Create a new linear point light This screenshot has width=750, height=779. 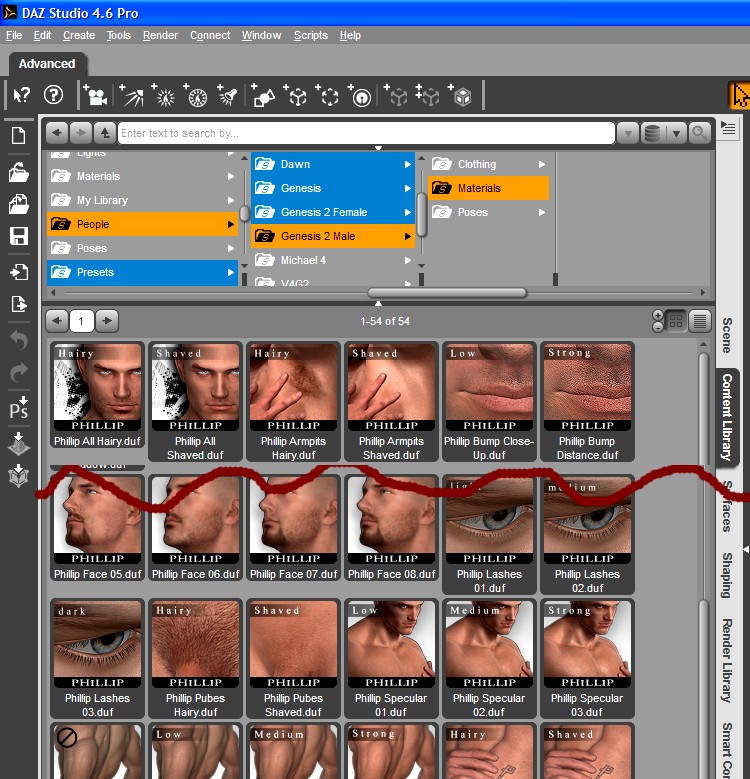tap(196, 95)
